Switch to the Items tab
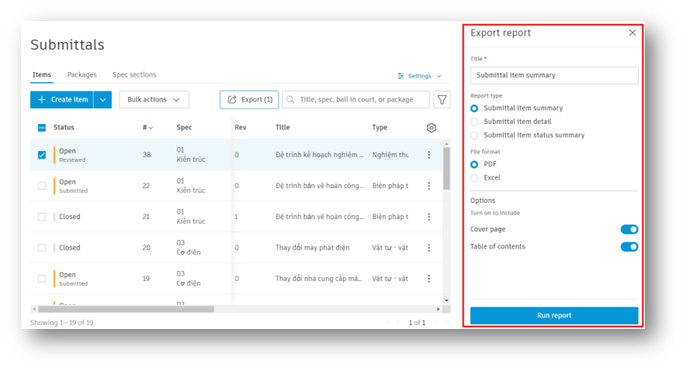The image size is (687, 371). click(42, 75)
